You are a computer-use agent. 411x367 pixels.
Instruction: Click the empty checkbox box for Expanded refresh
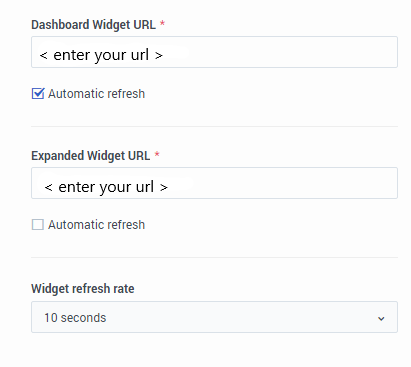[x=38, y=225]
